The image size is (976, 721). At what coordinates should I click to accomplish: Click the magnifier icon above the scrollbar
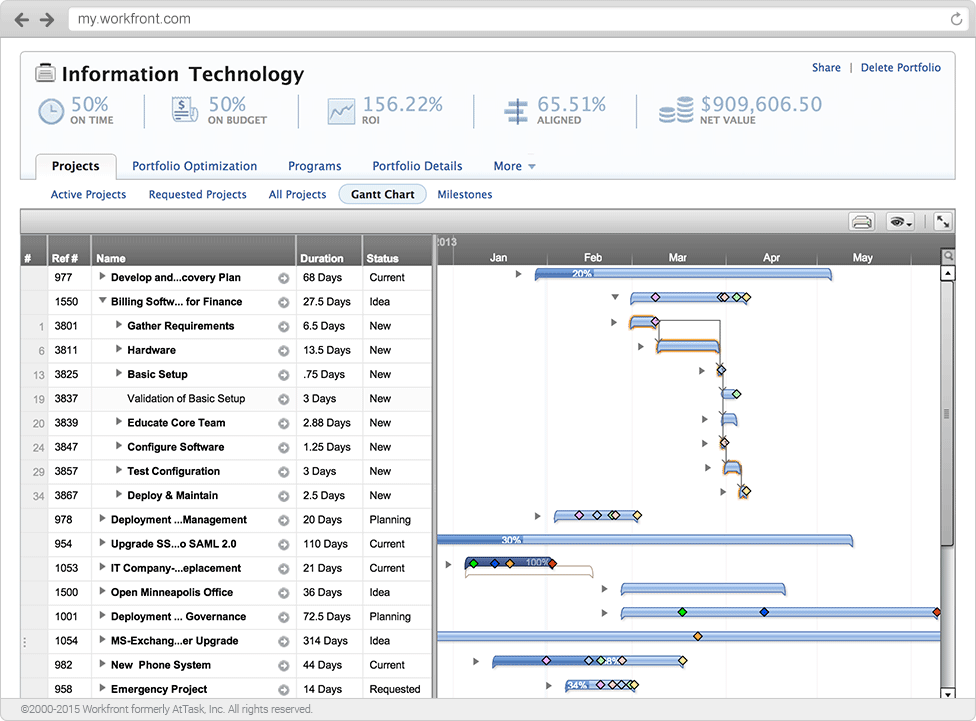(x=948, y=256)
